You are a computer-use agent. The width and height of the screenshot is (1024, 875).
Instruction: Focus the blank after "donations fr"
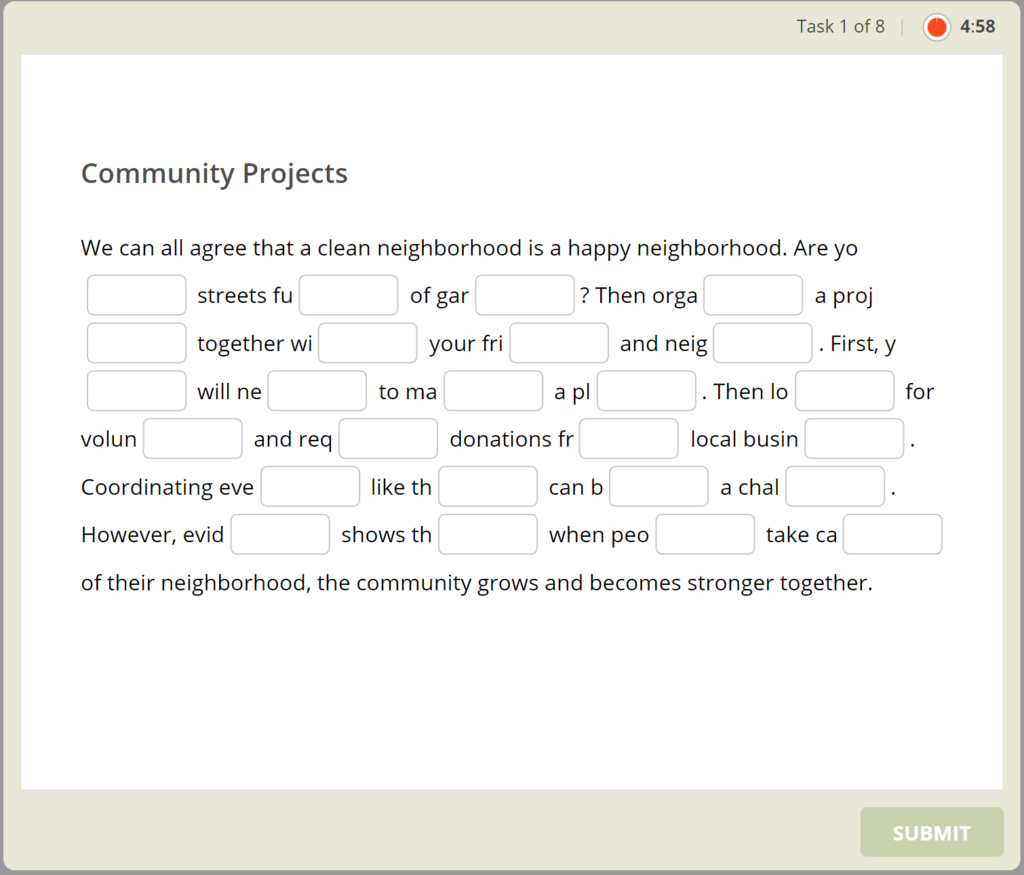tap(629, 439)
